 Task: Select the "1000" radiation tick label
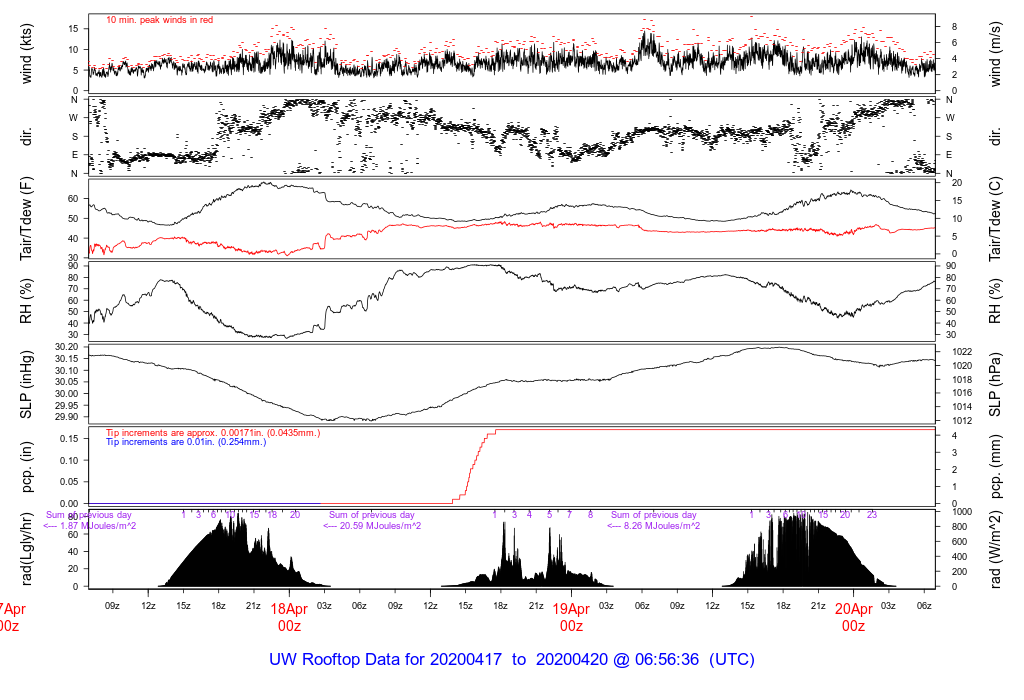tap(962, 512)
